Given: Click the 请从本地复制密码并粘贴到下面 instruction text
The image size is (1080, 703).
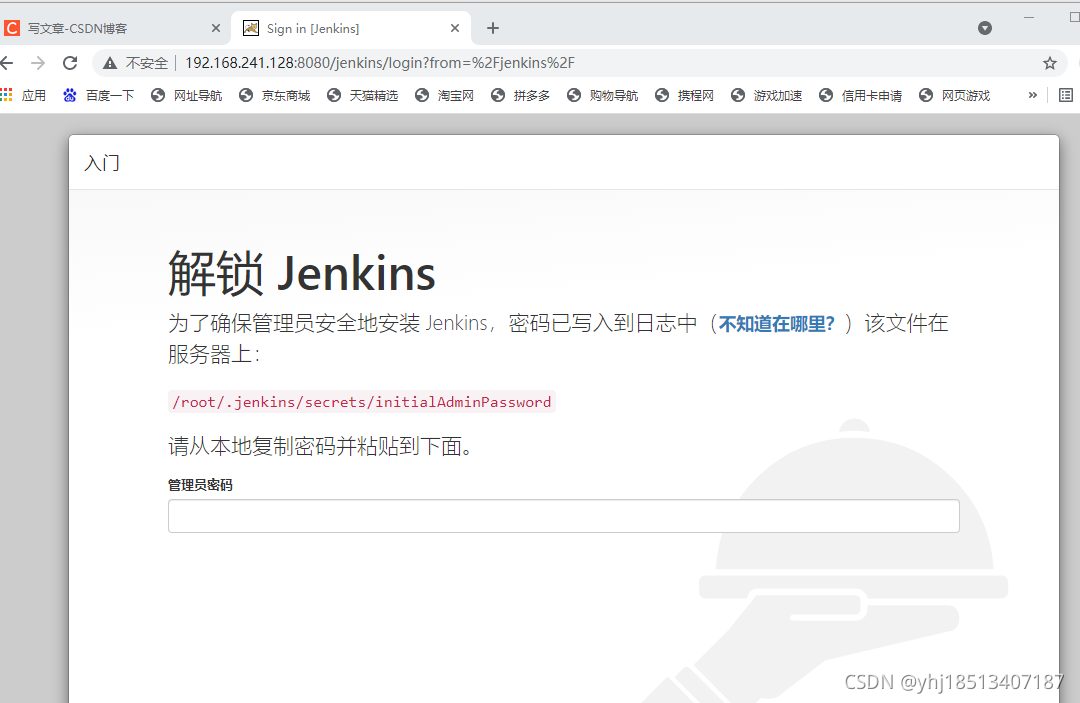Looking at the screenshot, I should (320, 447).
